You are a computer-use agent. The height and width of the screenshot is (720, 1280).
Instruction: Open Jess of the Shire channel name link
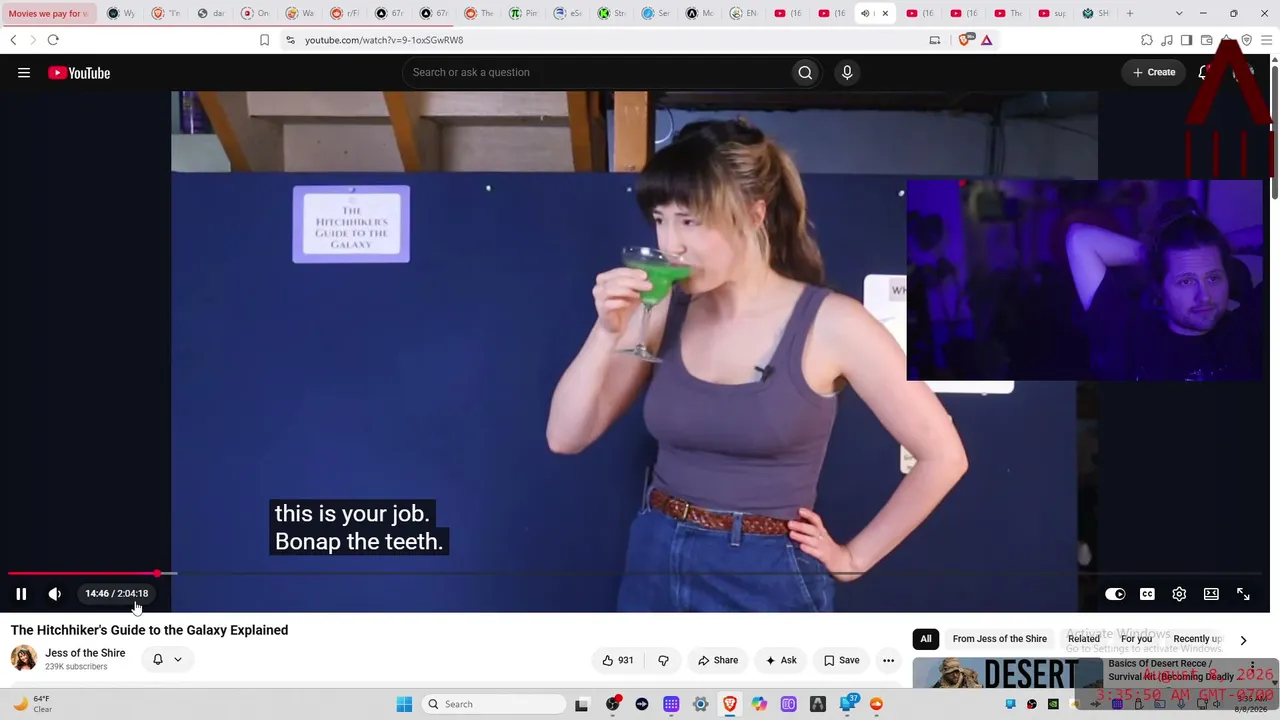pos(85,653)
